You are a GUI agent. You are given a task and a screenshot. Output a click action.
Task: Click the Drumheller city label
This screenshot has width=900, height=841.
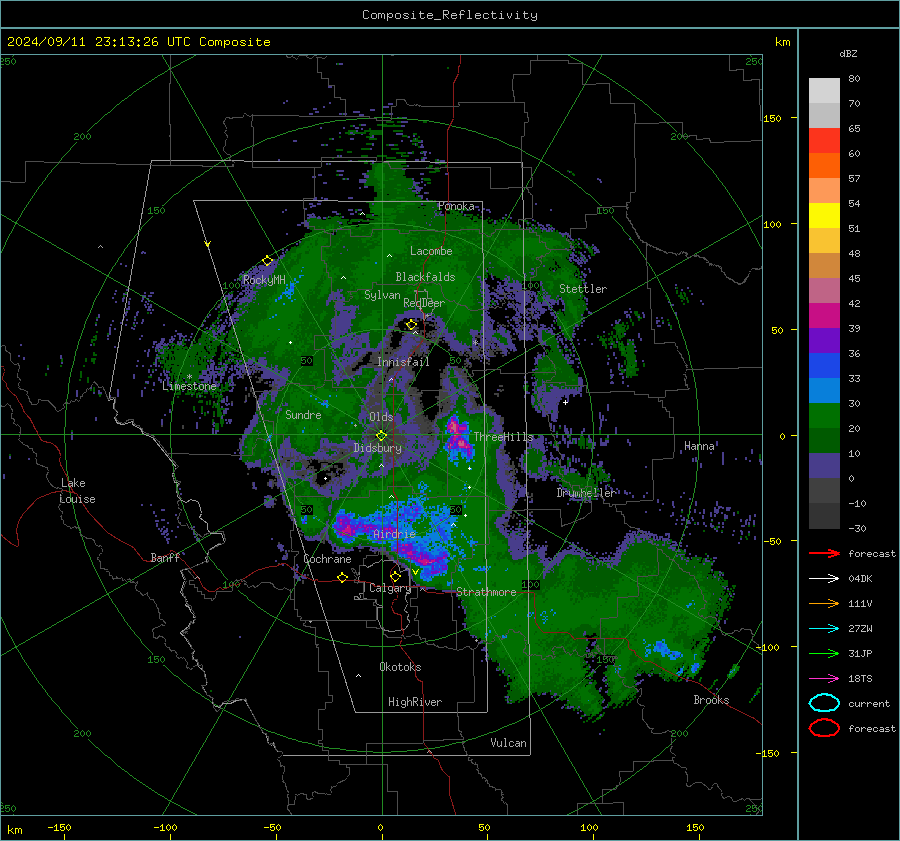586,493
